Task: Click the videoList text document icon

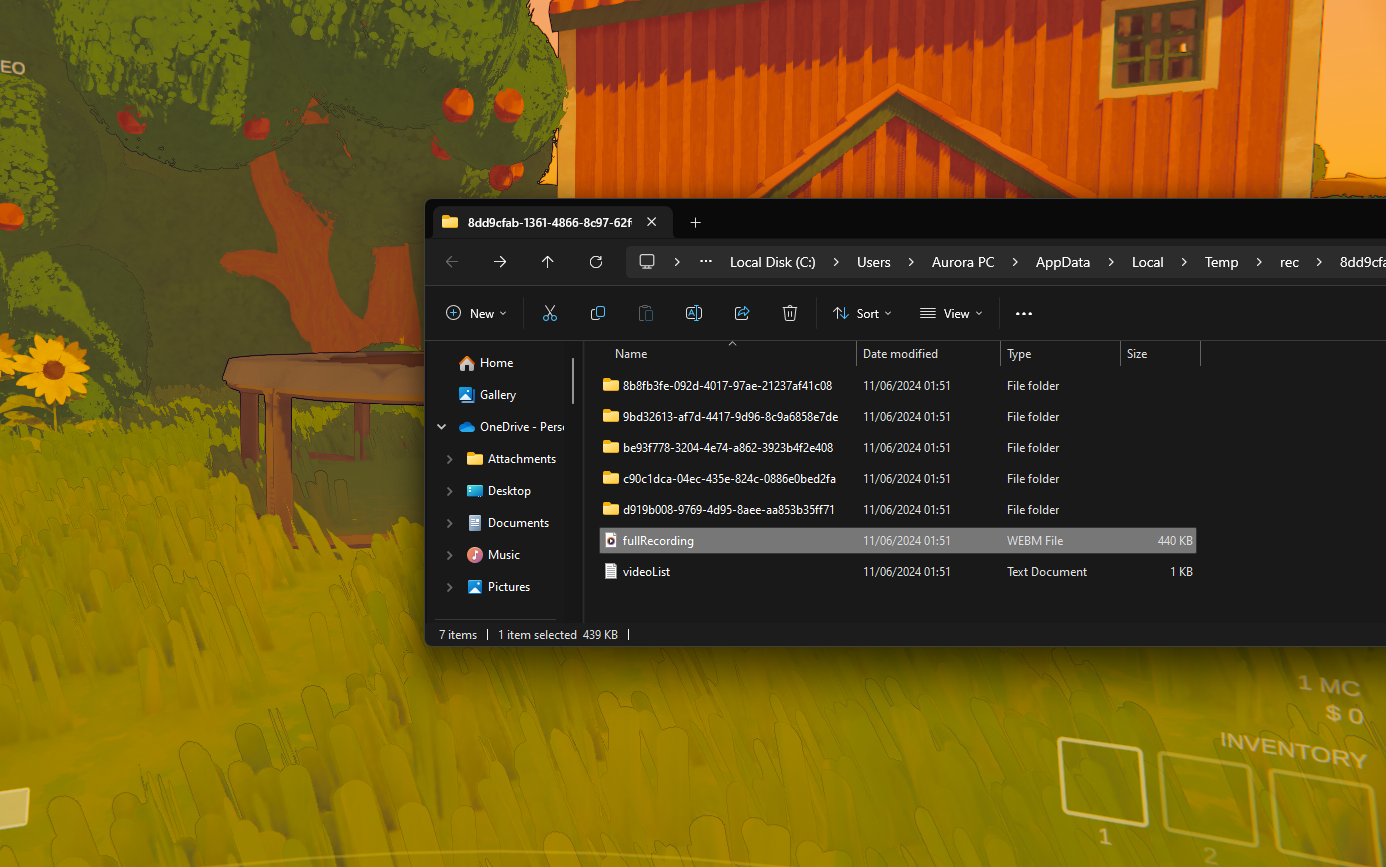Action: coord(611,572)
